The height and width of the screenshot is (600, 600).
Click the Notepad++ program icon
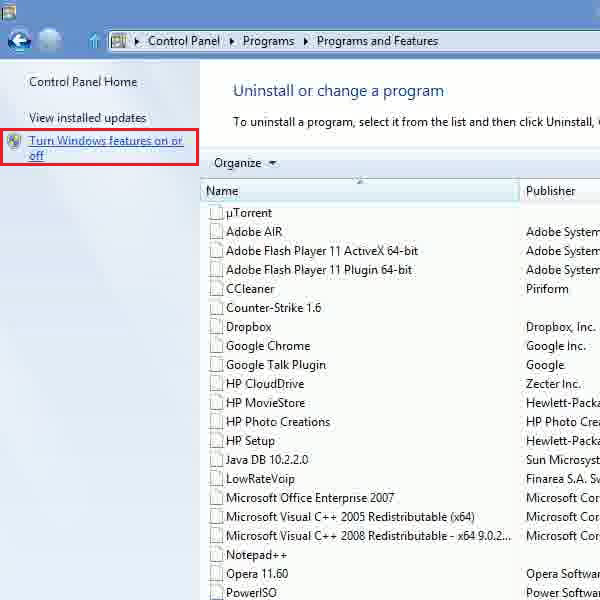coord(216,554)
